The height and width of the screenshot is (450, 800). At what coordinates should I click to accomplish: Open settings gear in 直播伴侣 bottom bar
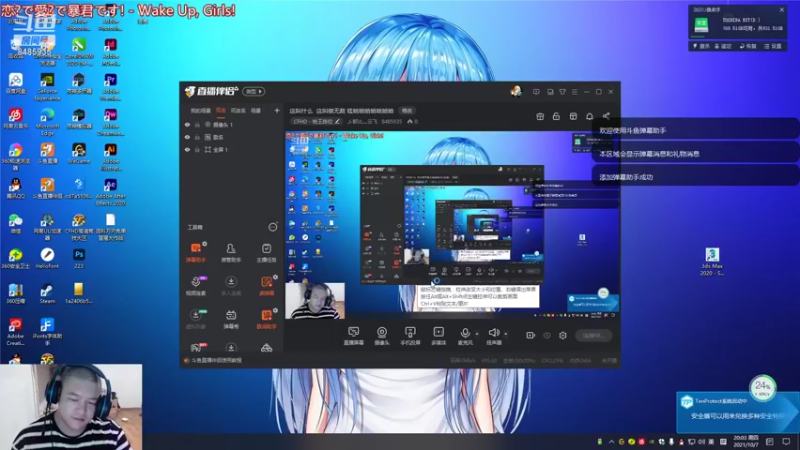pyautogui.click(x=563, y=335)
